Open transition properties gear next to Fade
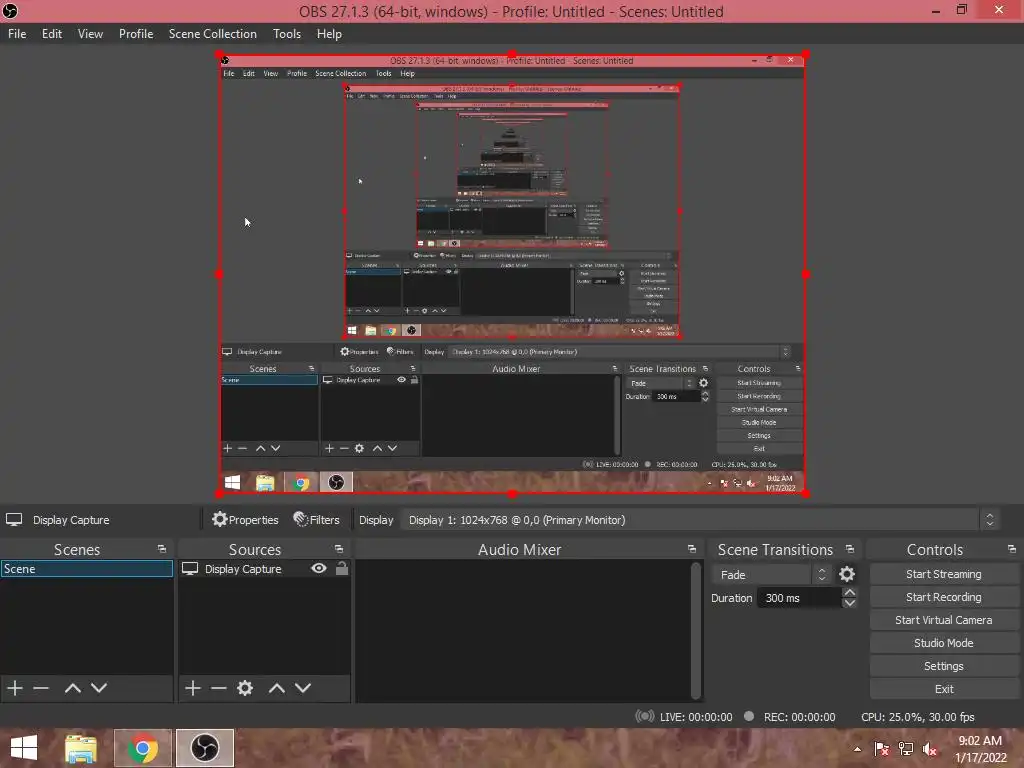The height and width of the screenshot is (768, 1024). click(846, 574)
